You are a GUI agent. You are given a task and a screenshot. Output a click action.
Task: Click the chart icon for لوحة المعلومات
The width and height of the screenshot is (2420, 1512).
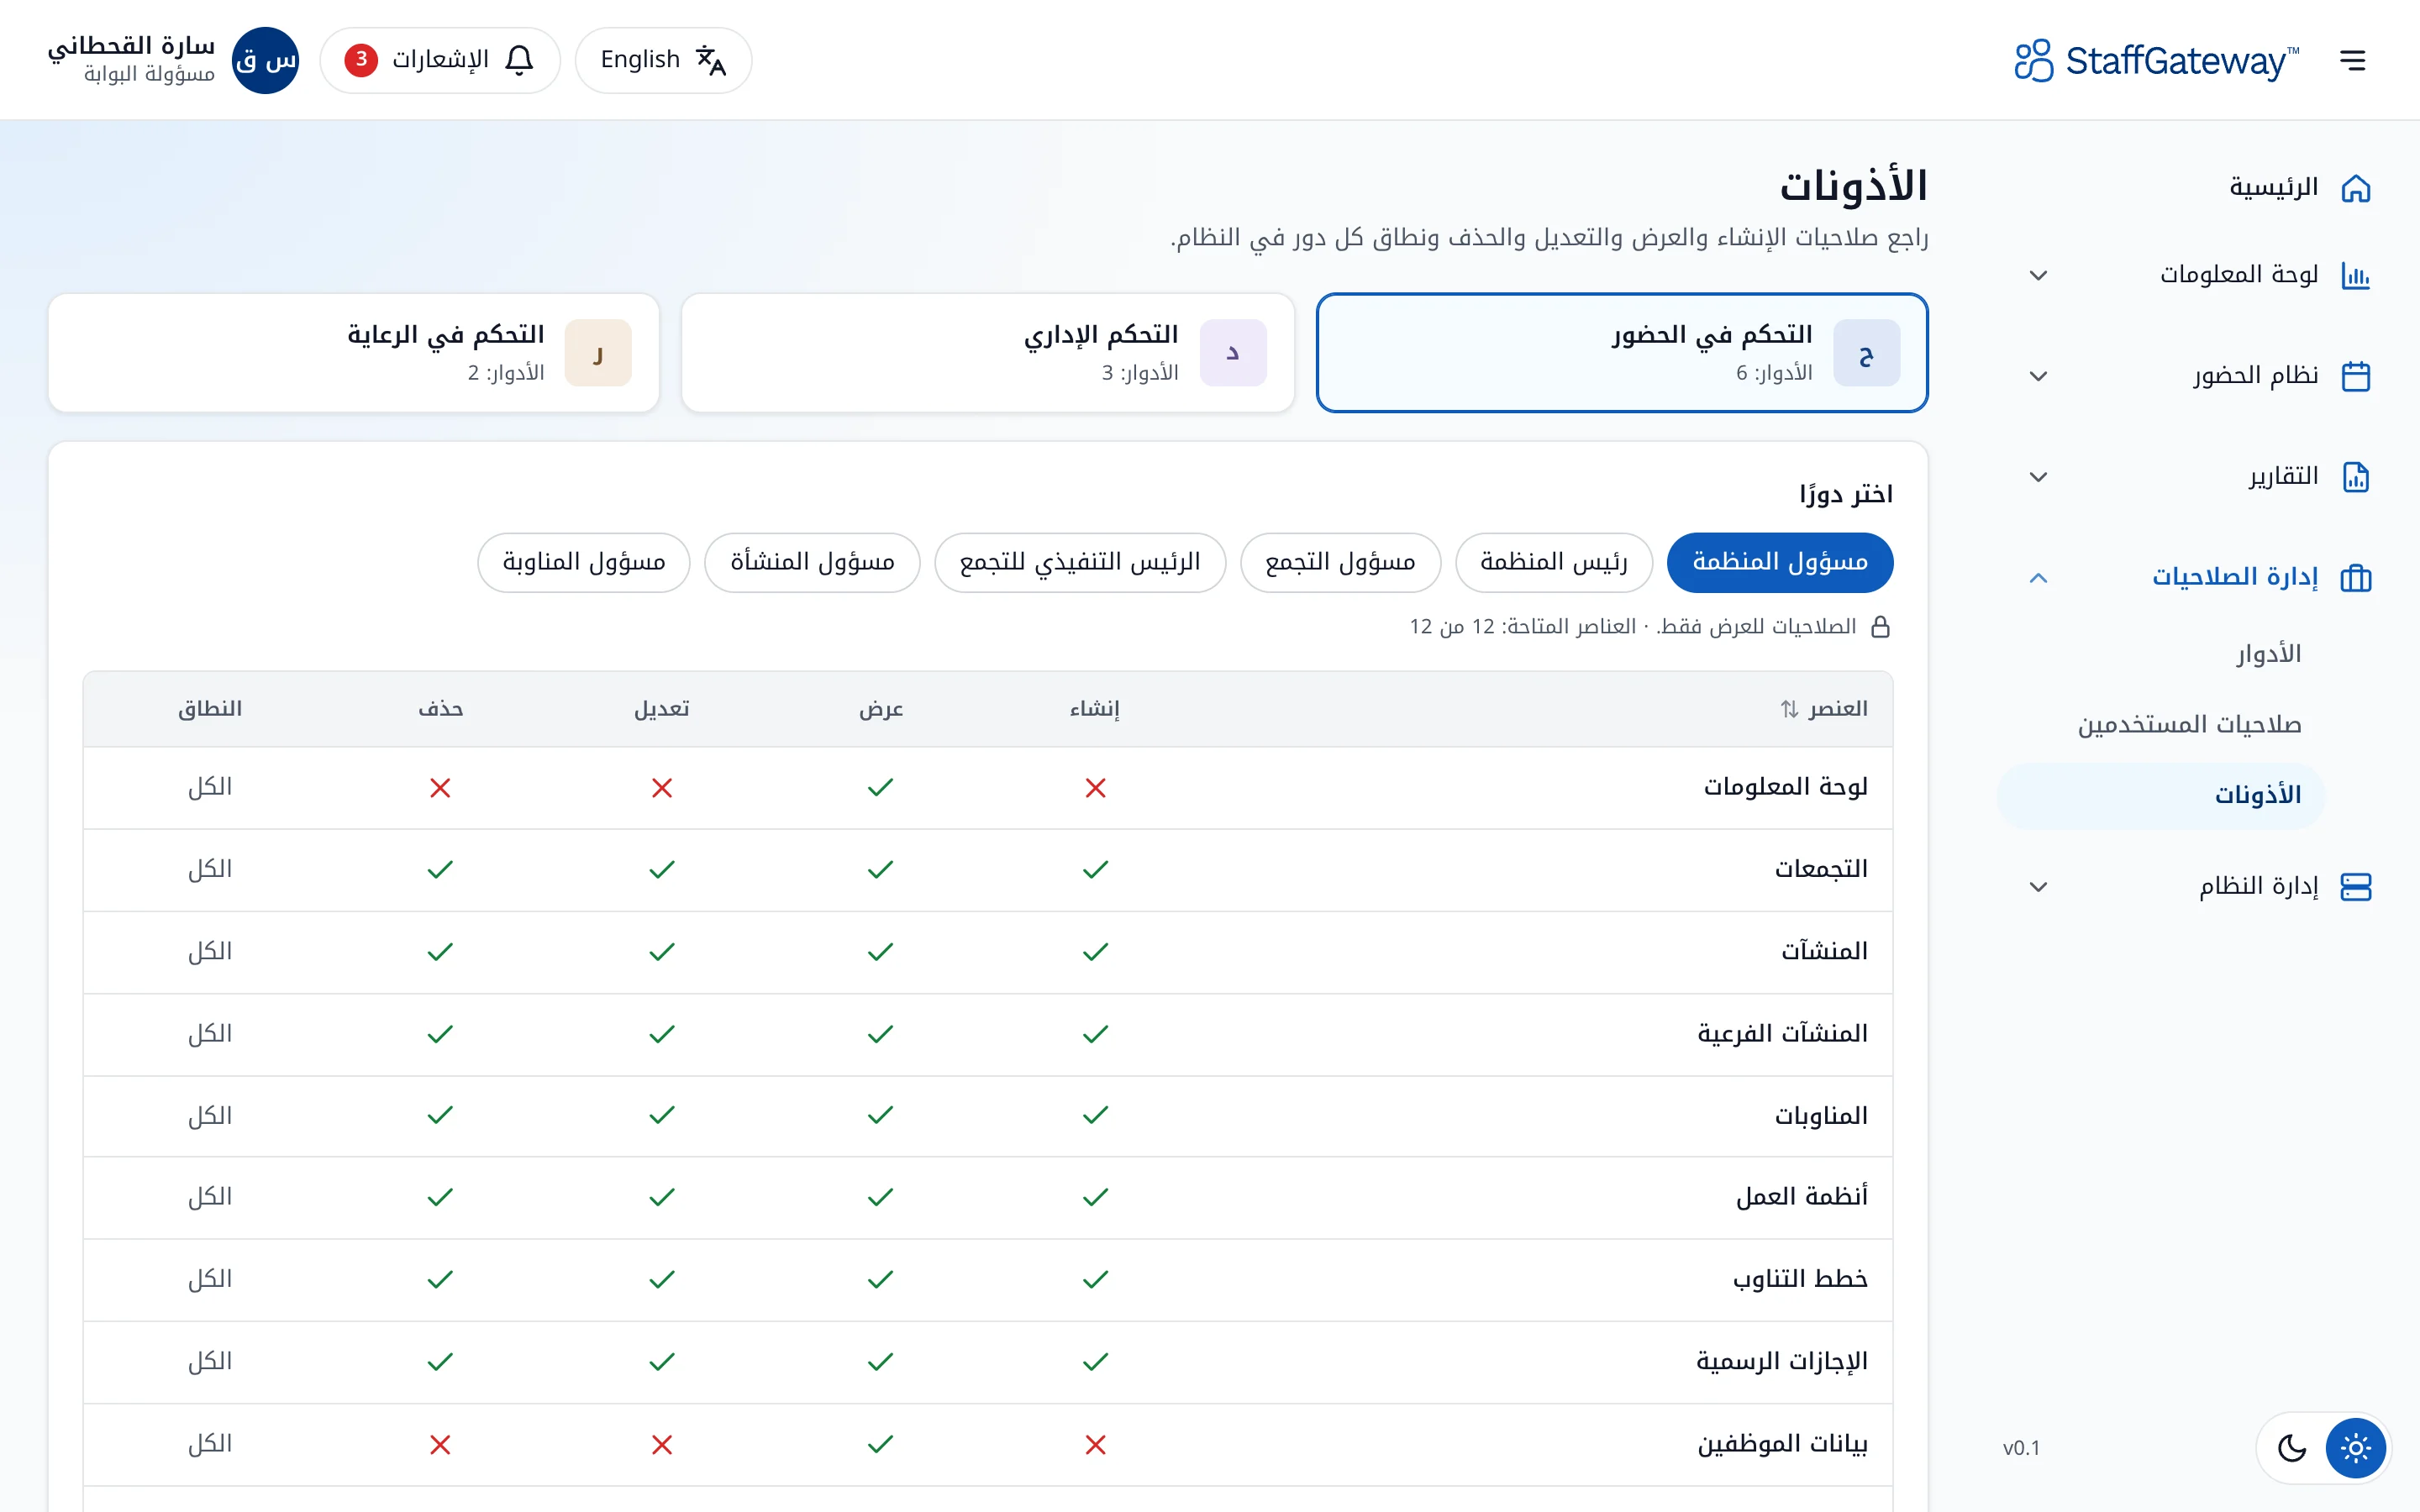tap(2355, 275)
